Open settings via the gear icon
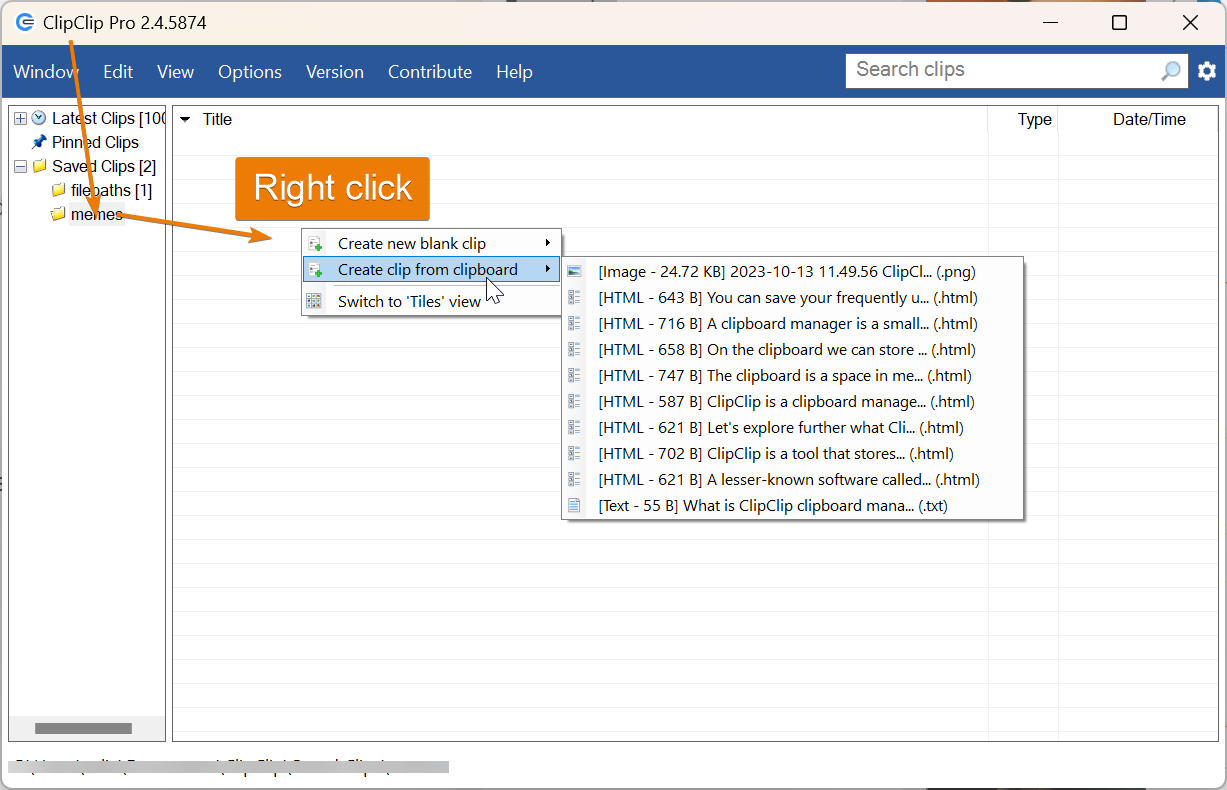Screen dimensions: 1227x790 [1207, 71]
